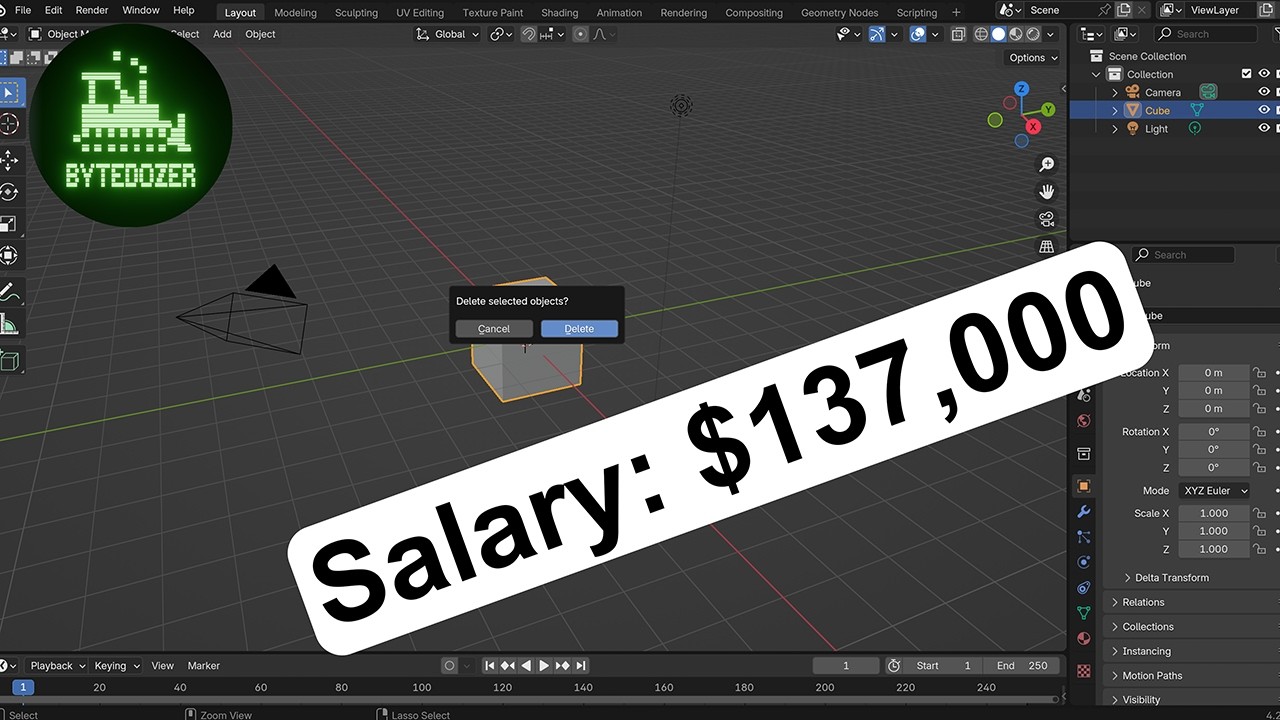Hide the Light via eye icon

pyautogui.click(x=1264, y=128)
